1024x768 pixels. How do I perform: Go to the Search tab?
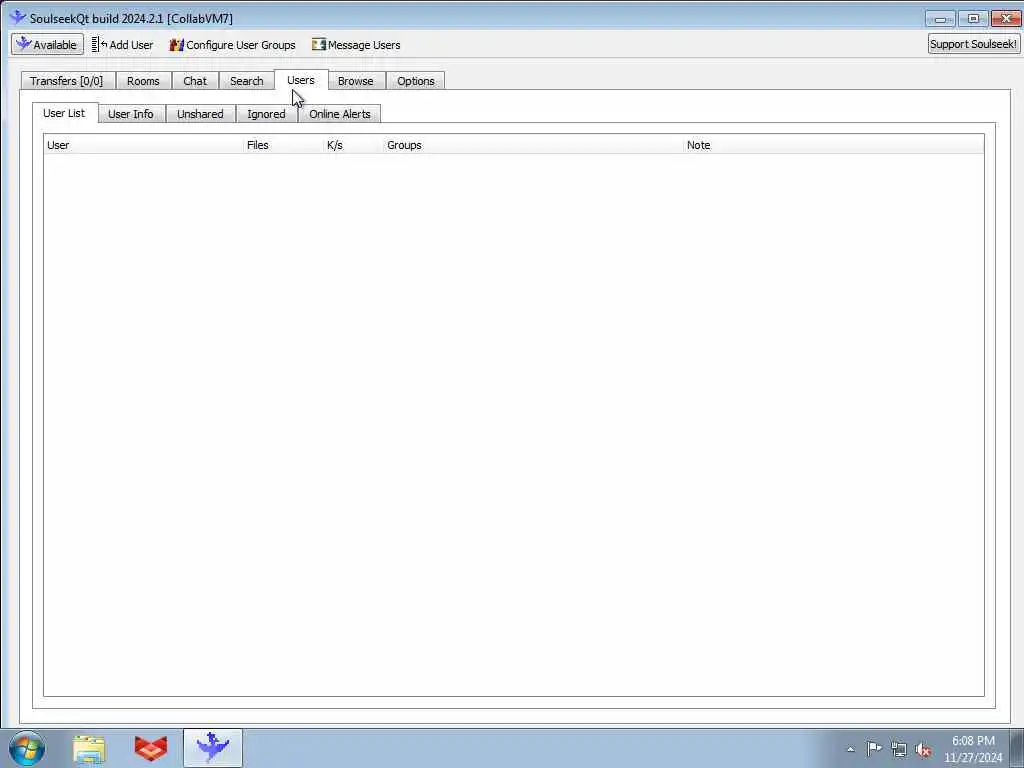246,81
